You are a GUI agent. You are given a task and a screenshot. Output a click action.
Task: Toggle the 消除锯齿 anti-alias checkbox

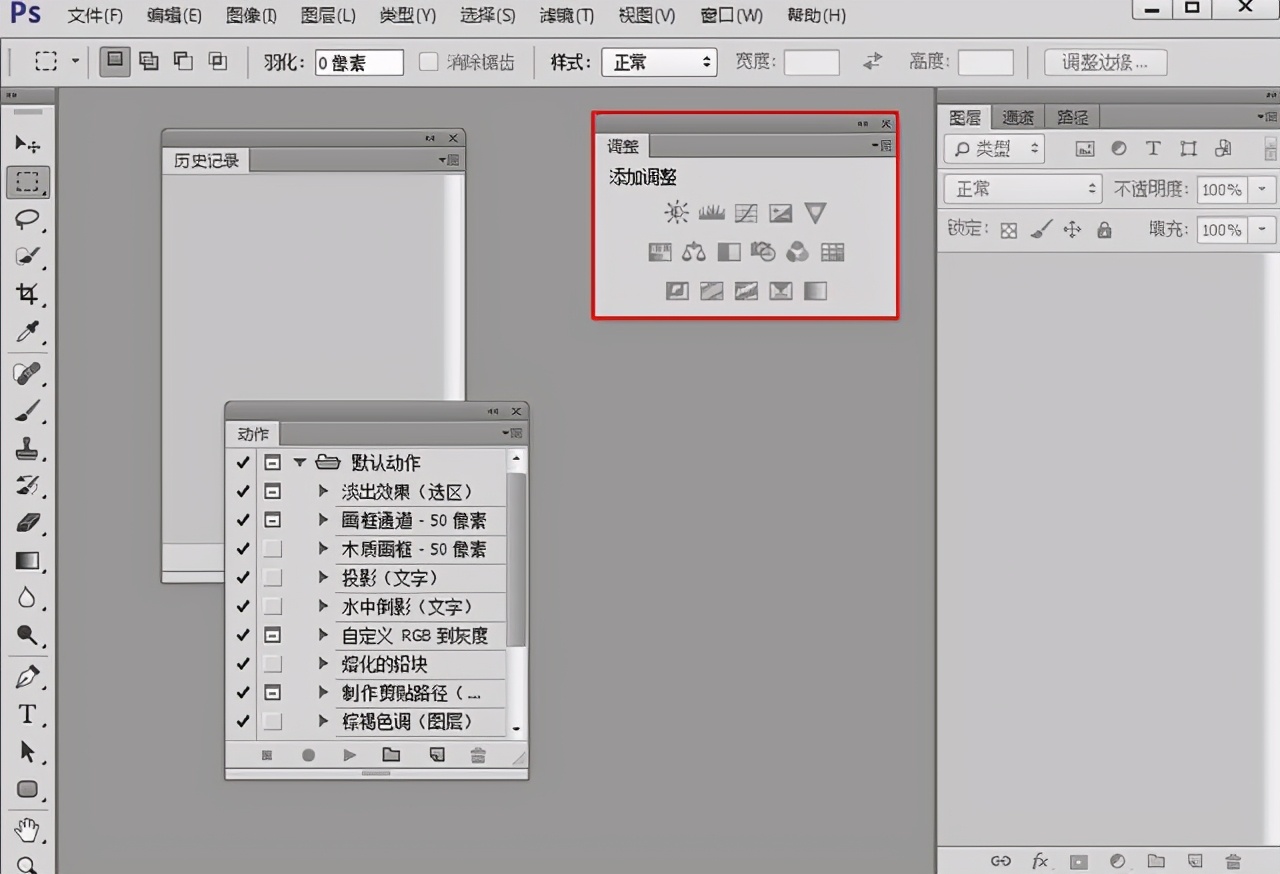click(x=428, y=62)
